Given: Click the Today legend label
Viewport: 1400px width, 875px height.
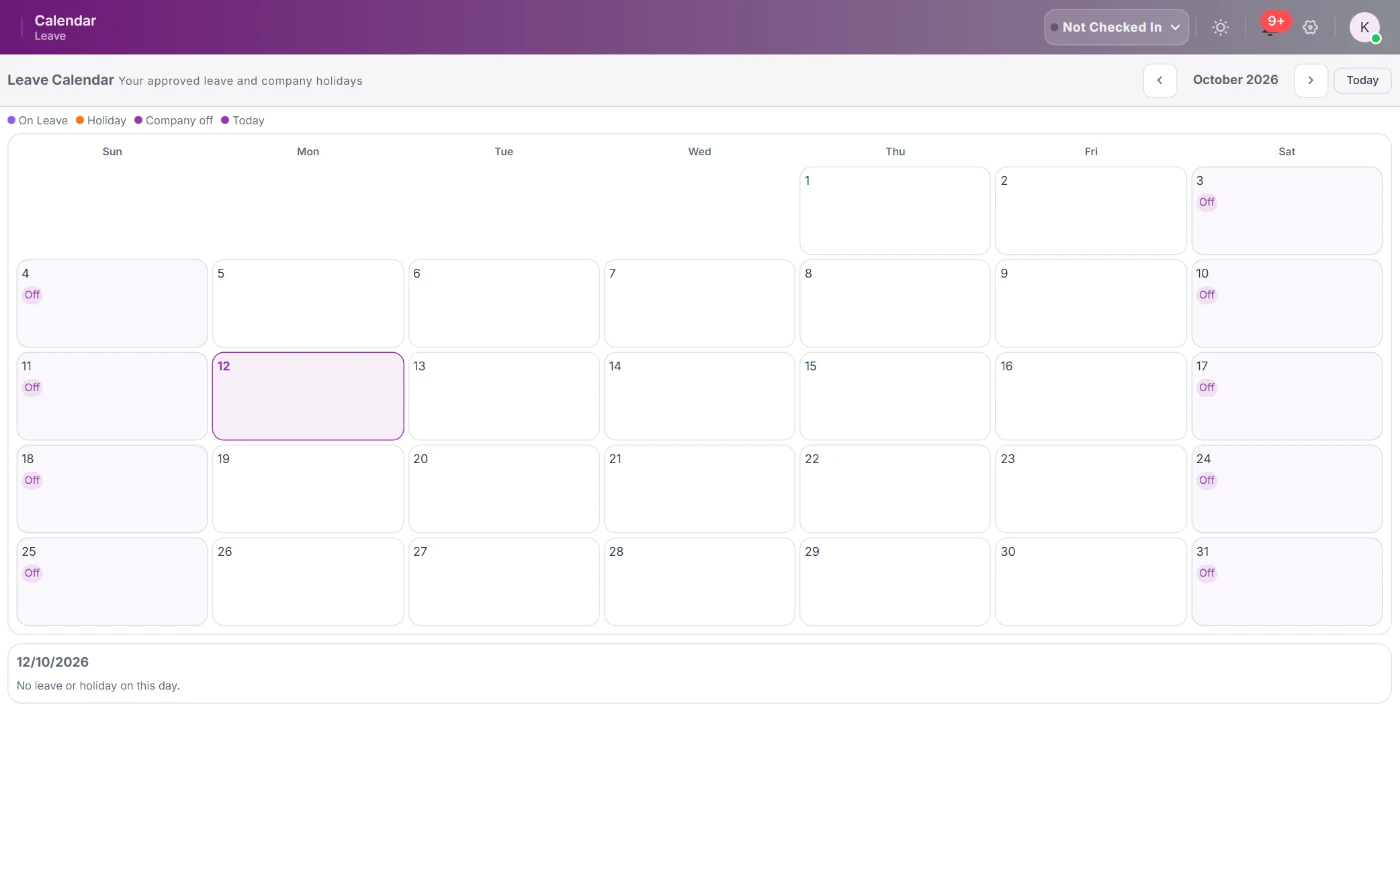Looking at the screenshot, I should [x=248, y=121].
